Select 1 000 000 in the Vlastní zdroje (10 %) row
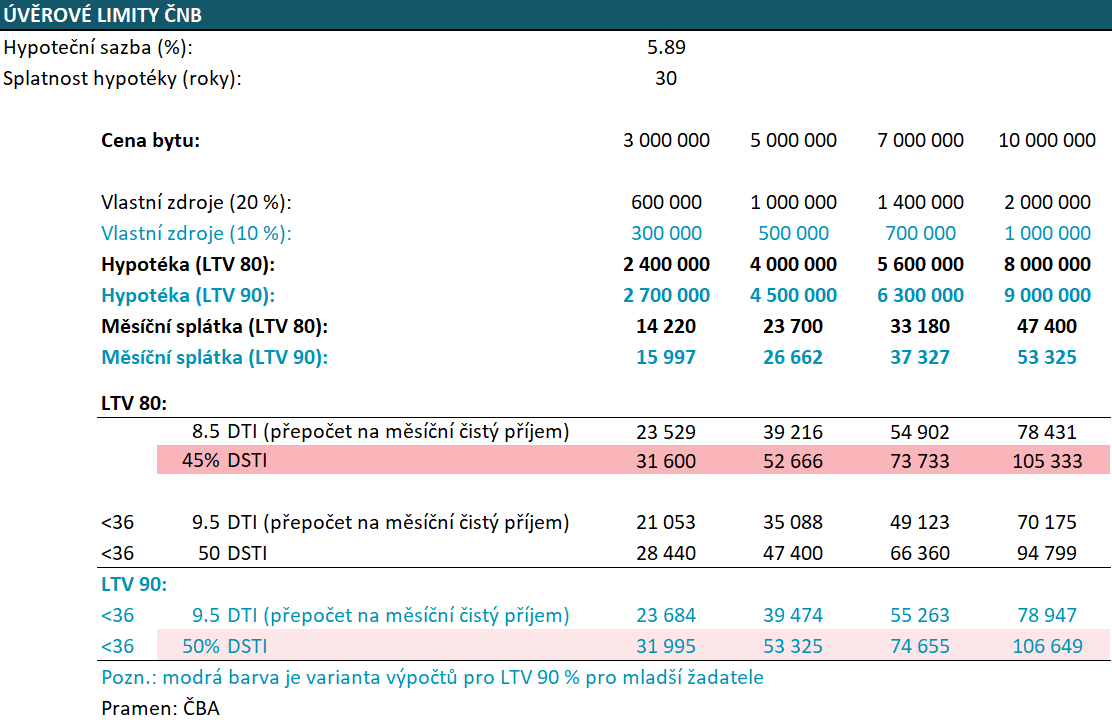 pyautogui.click(x=1047, y=233)
